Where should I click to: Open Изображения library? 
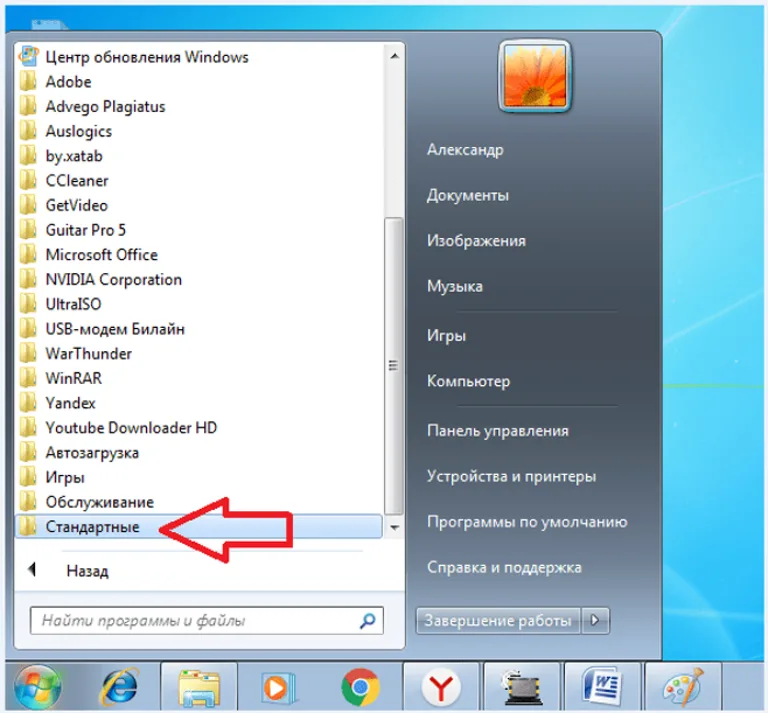tap(476, 241)
